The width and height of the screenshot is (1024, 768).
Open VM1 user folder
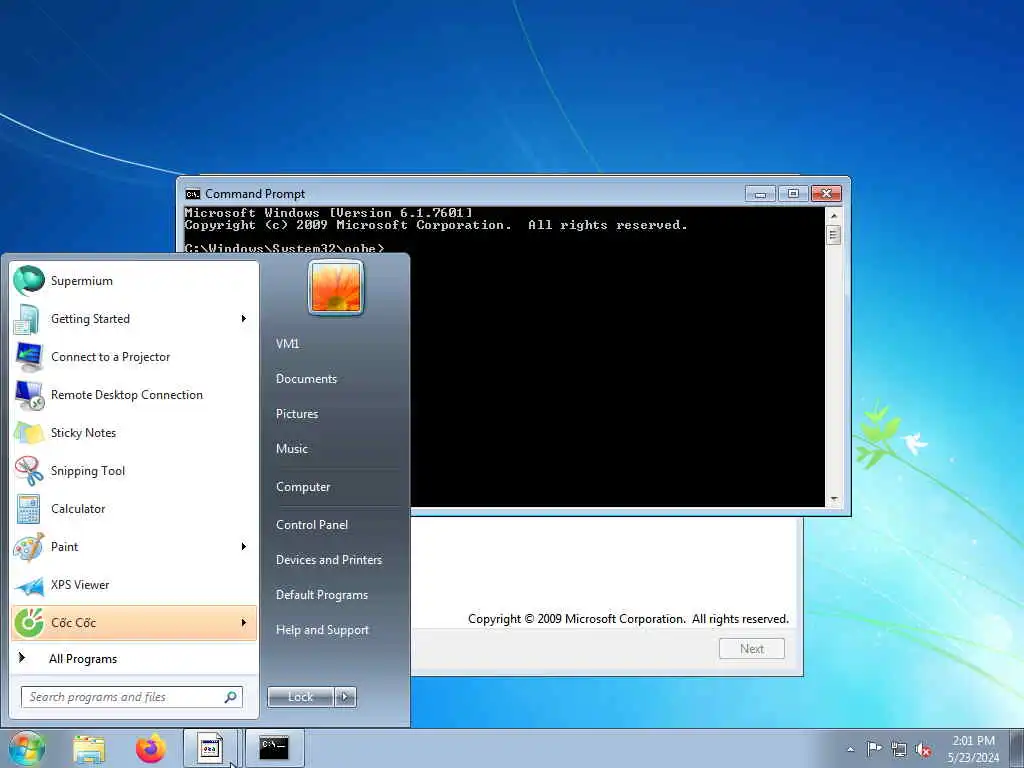coord(287,344)
